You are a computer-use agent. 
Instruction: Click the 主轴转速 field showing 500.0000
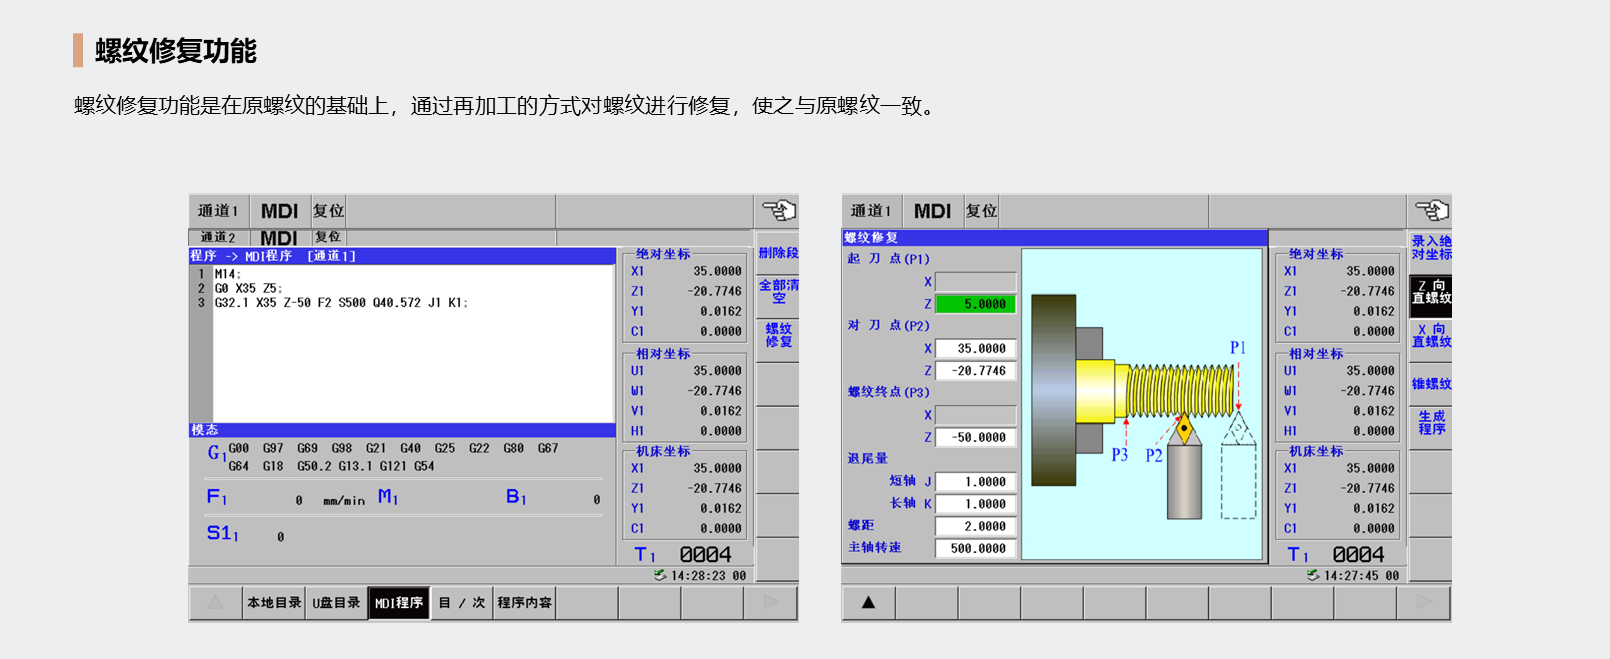976,548
